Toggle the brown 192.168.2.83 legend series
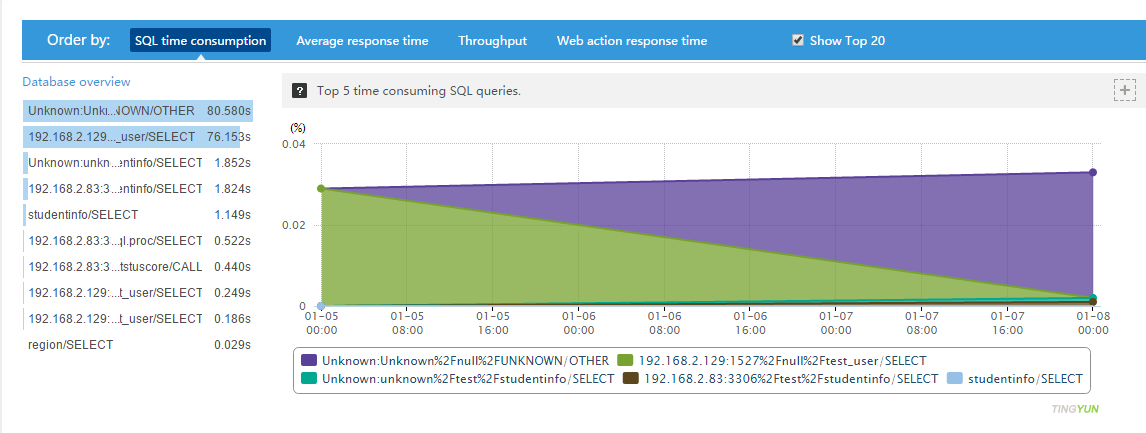1146x433 pixels. point(631,379)
